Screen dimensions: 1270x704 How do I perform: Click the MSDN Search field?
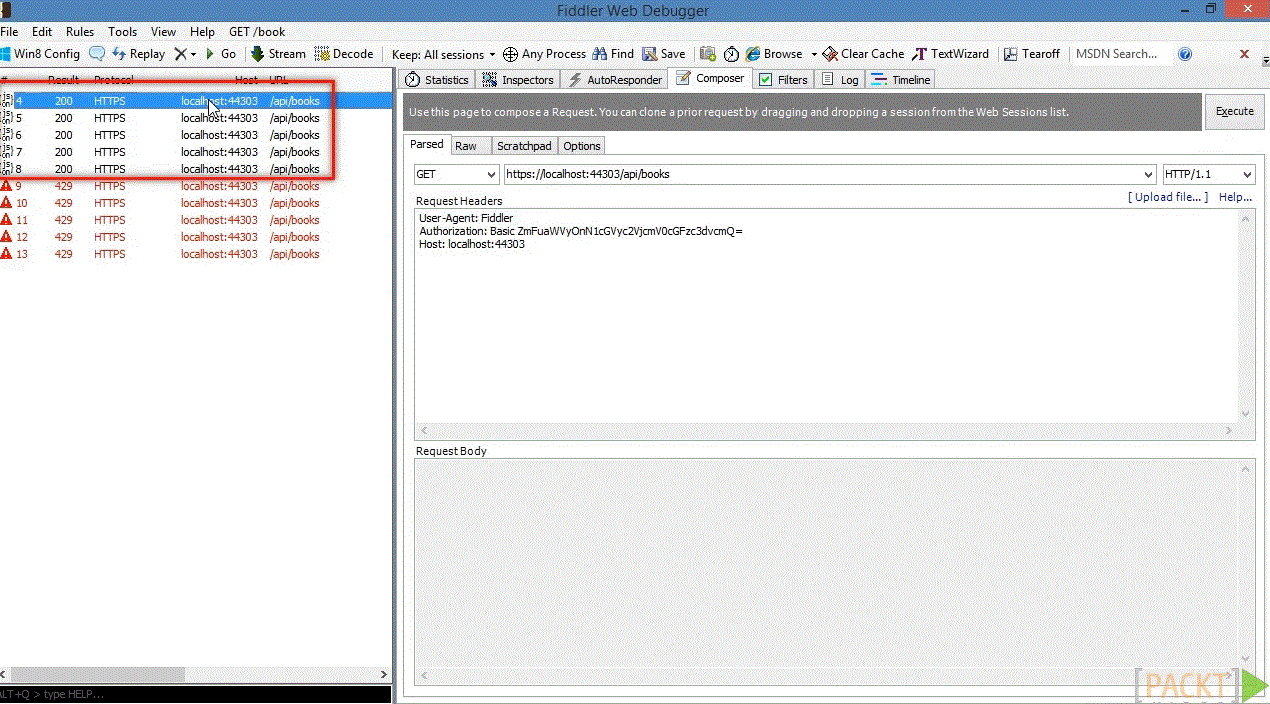(1120, 54)
